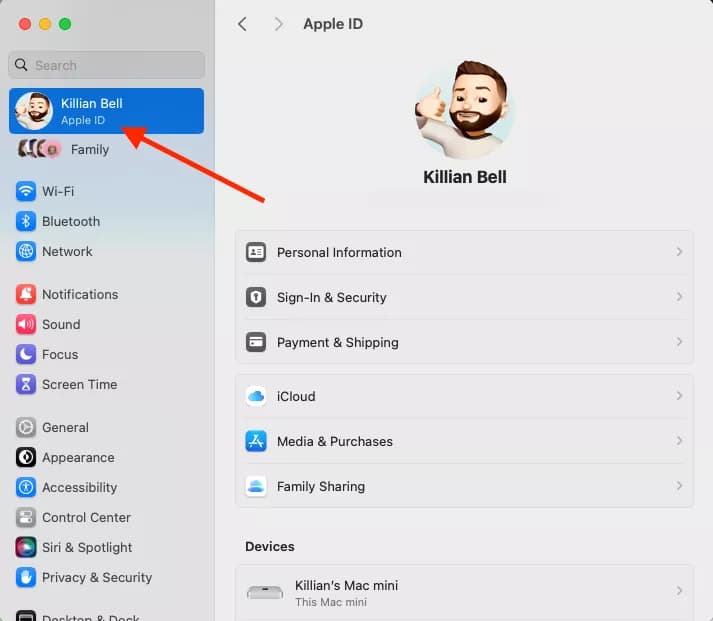
Task: Click the Sign-In & Security shield icon
Action: [x=256, y=297]
